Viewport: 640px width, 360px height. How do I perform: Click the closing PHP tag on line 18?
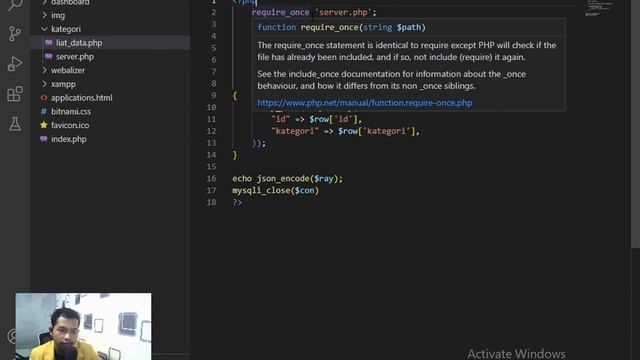point(237,202)
